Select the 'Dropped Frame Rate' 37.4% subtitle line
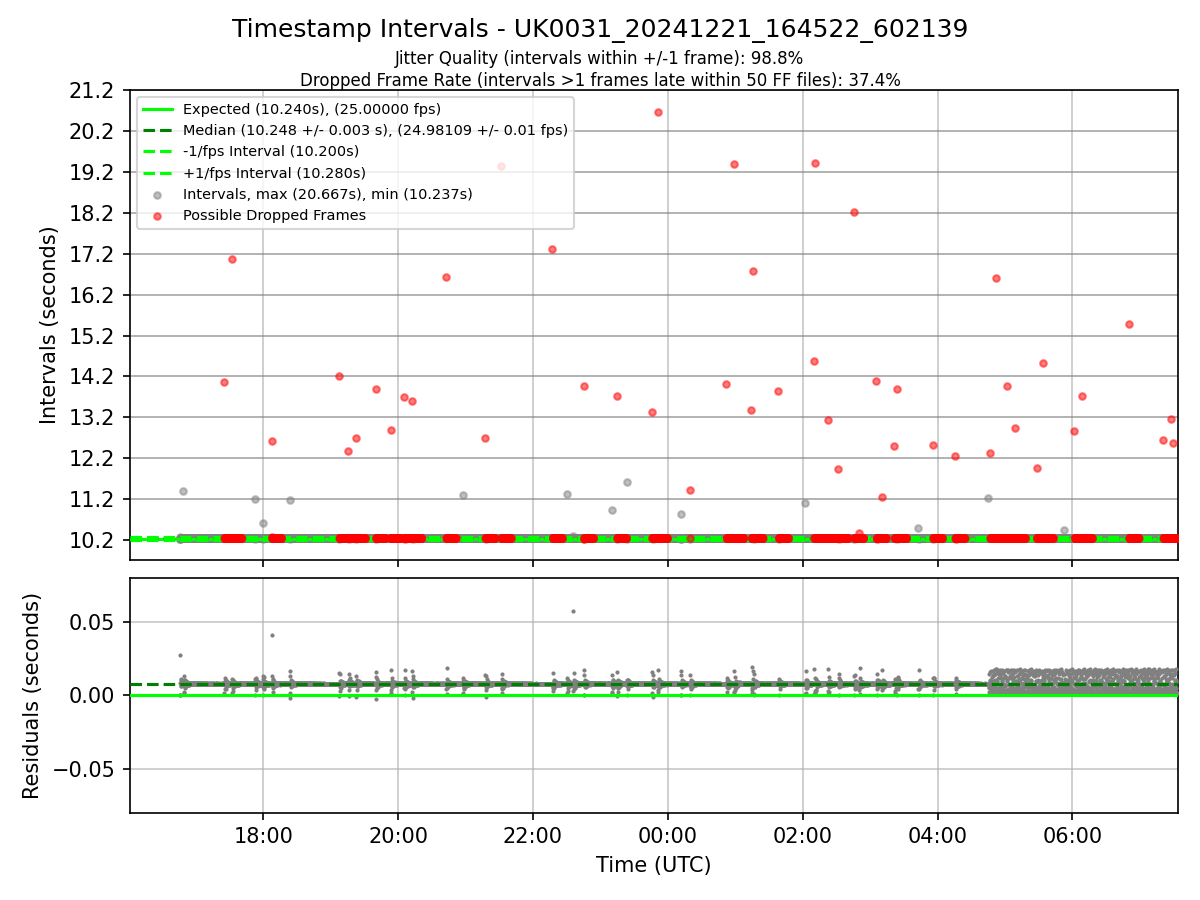 point(600,80)
